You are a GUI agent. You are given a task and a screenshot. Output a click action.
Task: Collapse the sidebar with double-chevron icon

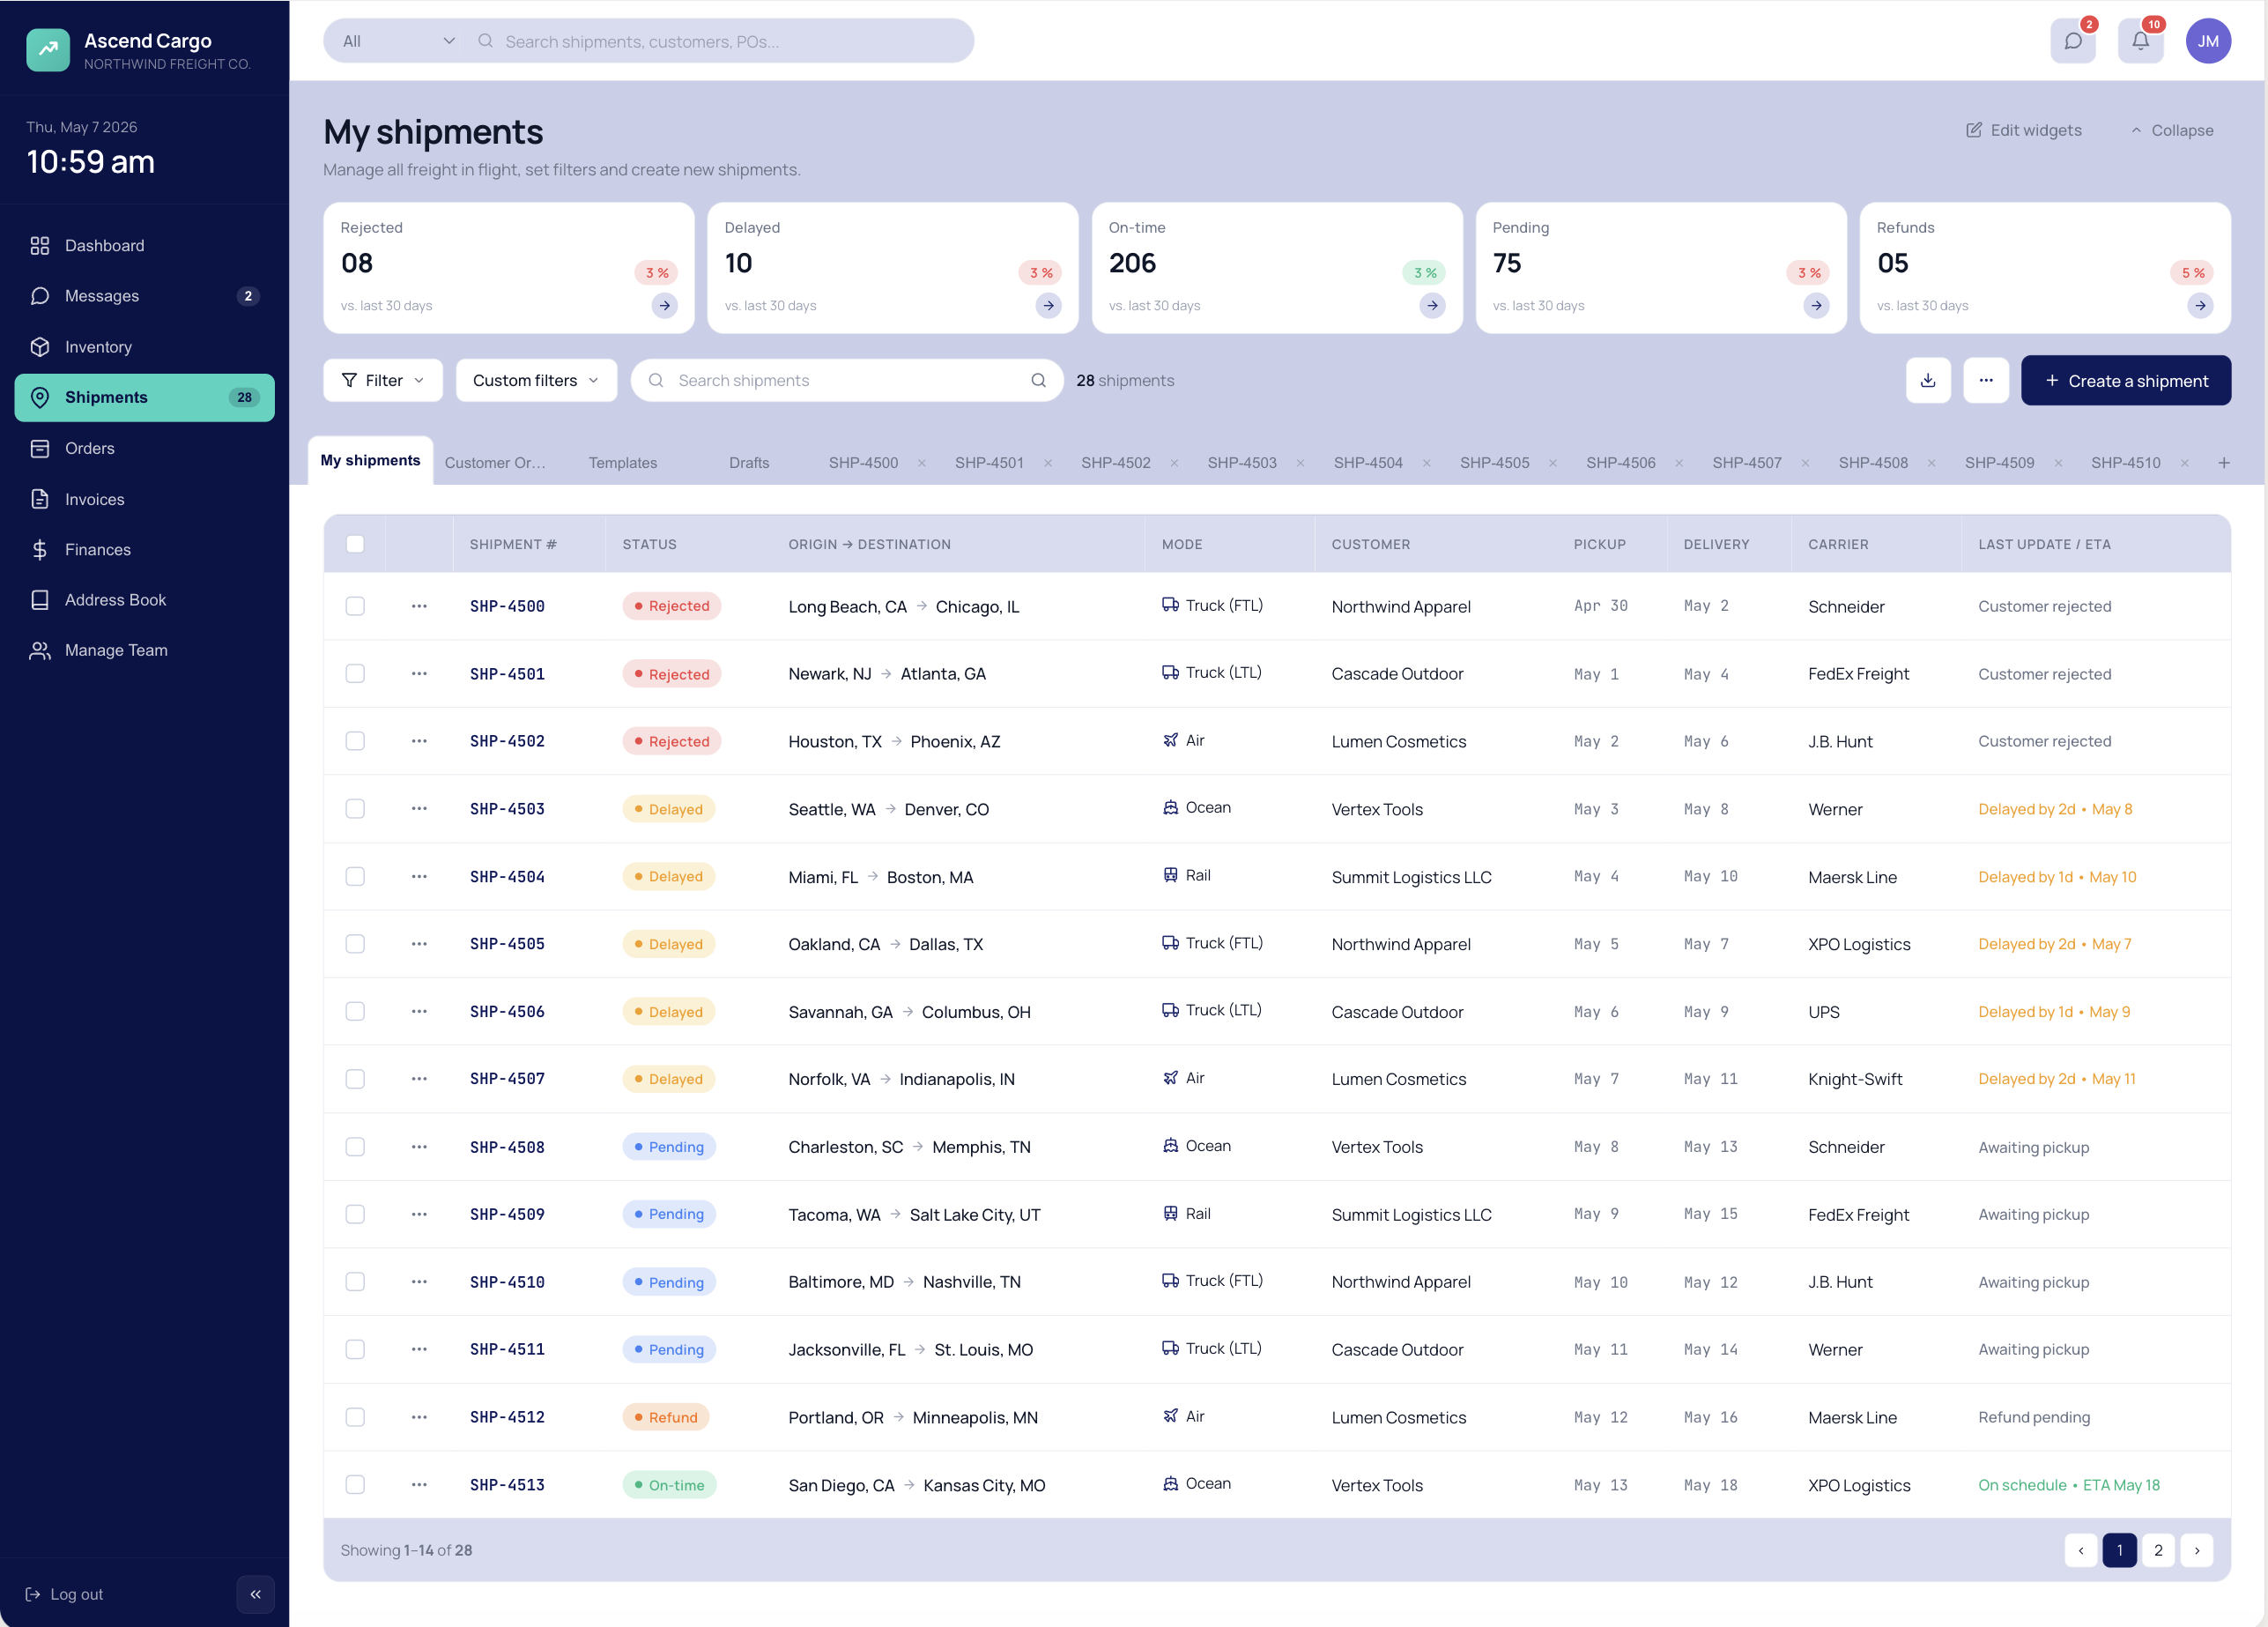(x=255, y=1594)
